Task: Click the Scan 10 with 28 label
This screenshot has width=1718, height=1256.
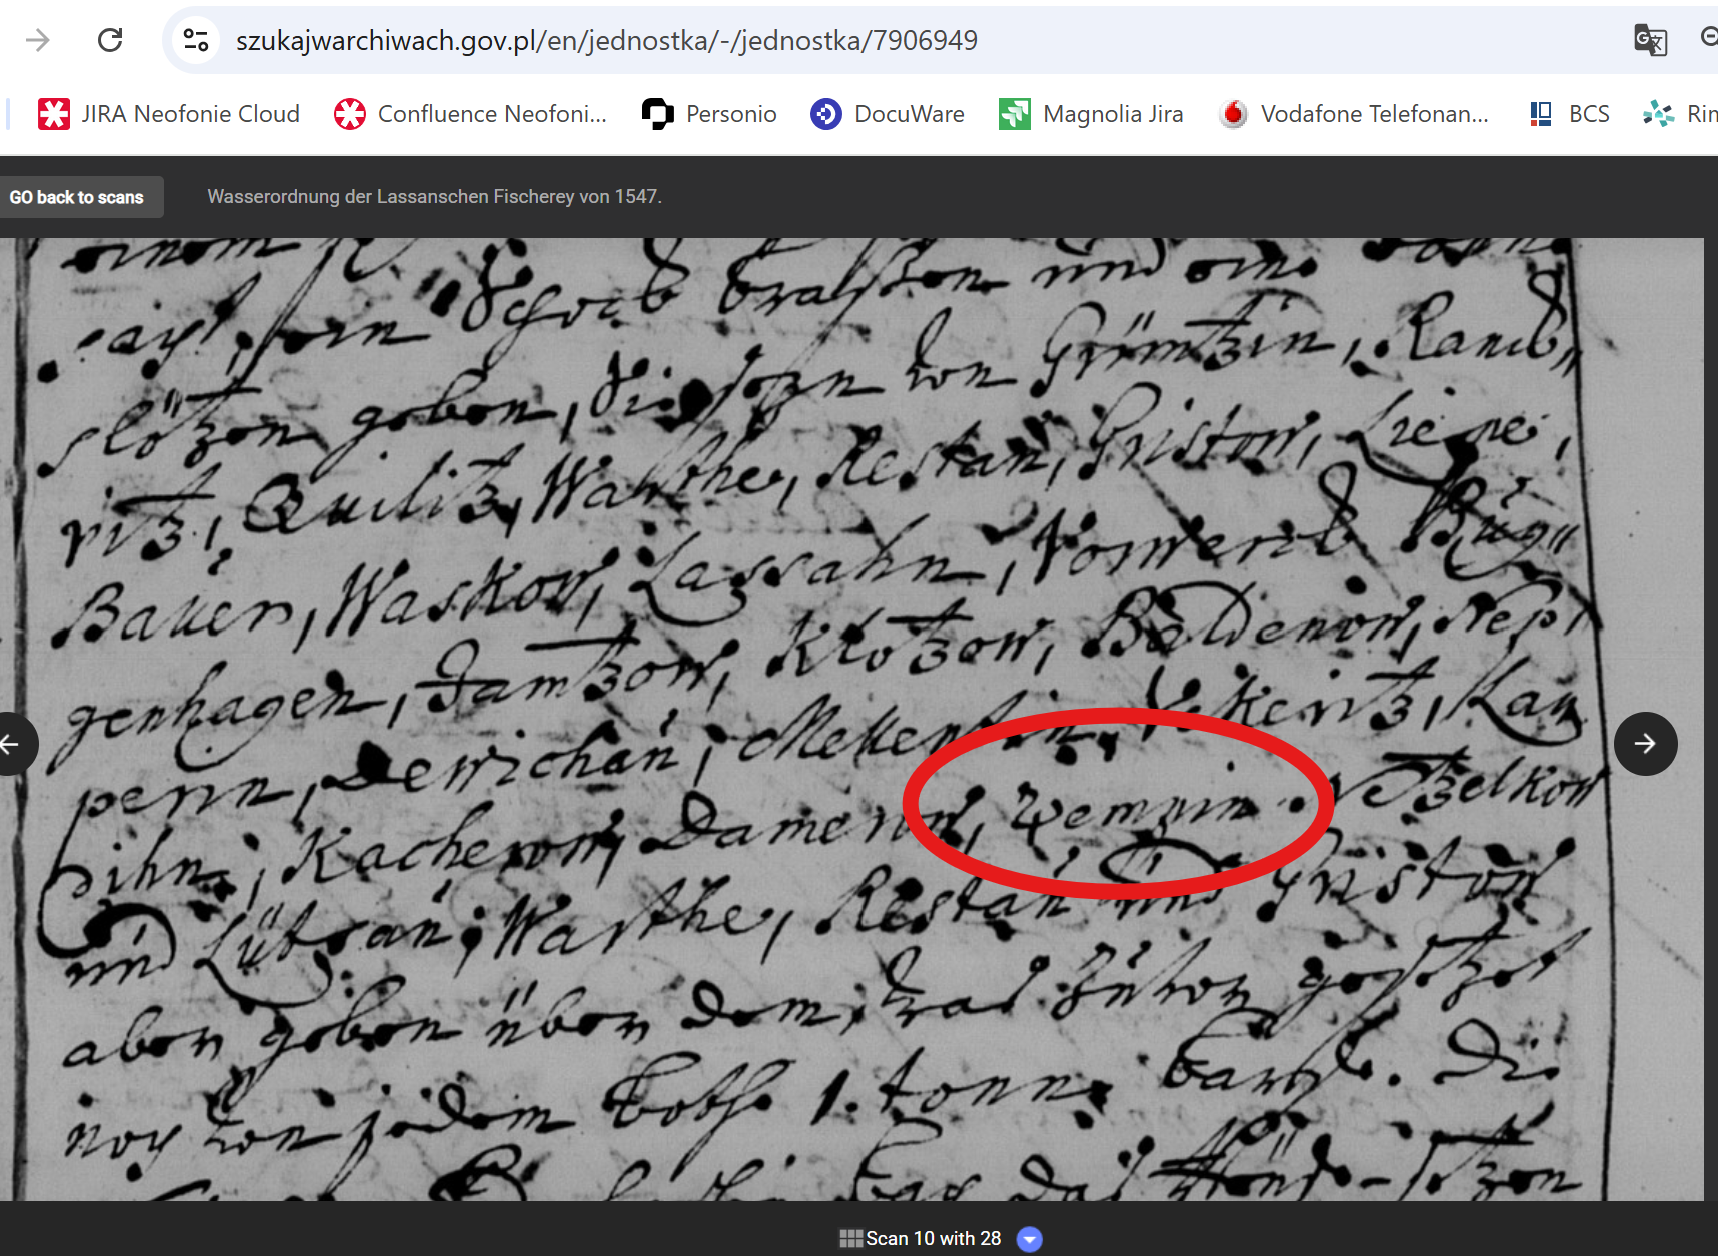Action: click(x=933, y=1239)
